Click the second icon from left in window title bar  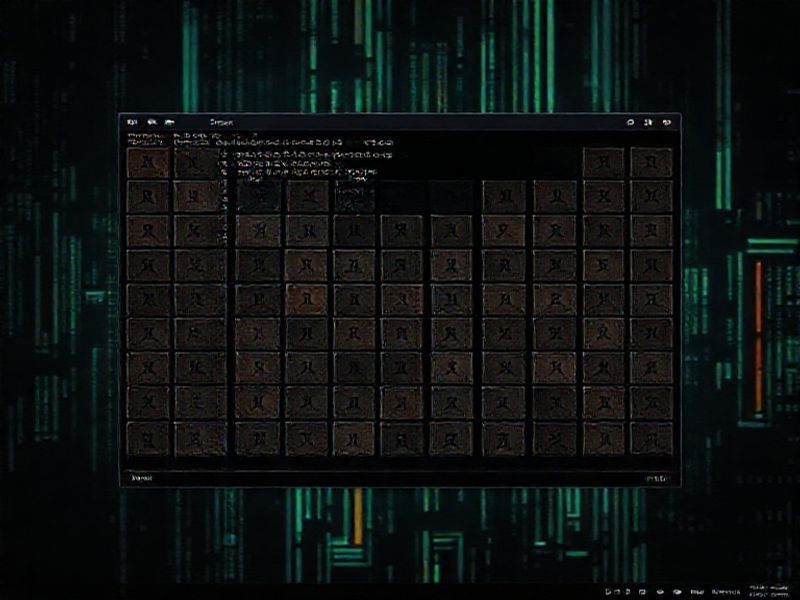[152, 122]
